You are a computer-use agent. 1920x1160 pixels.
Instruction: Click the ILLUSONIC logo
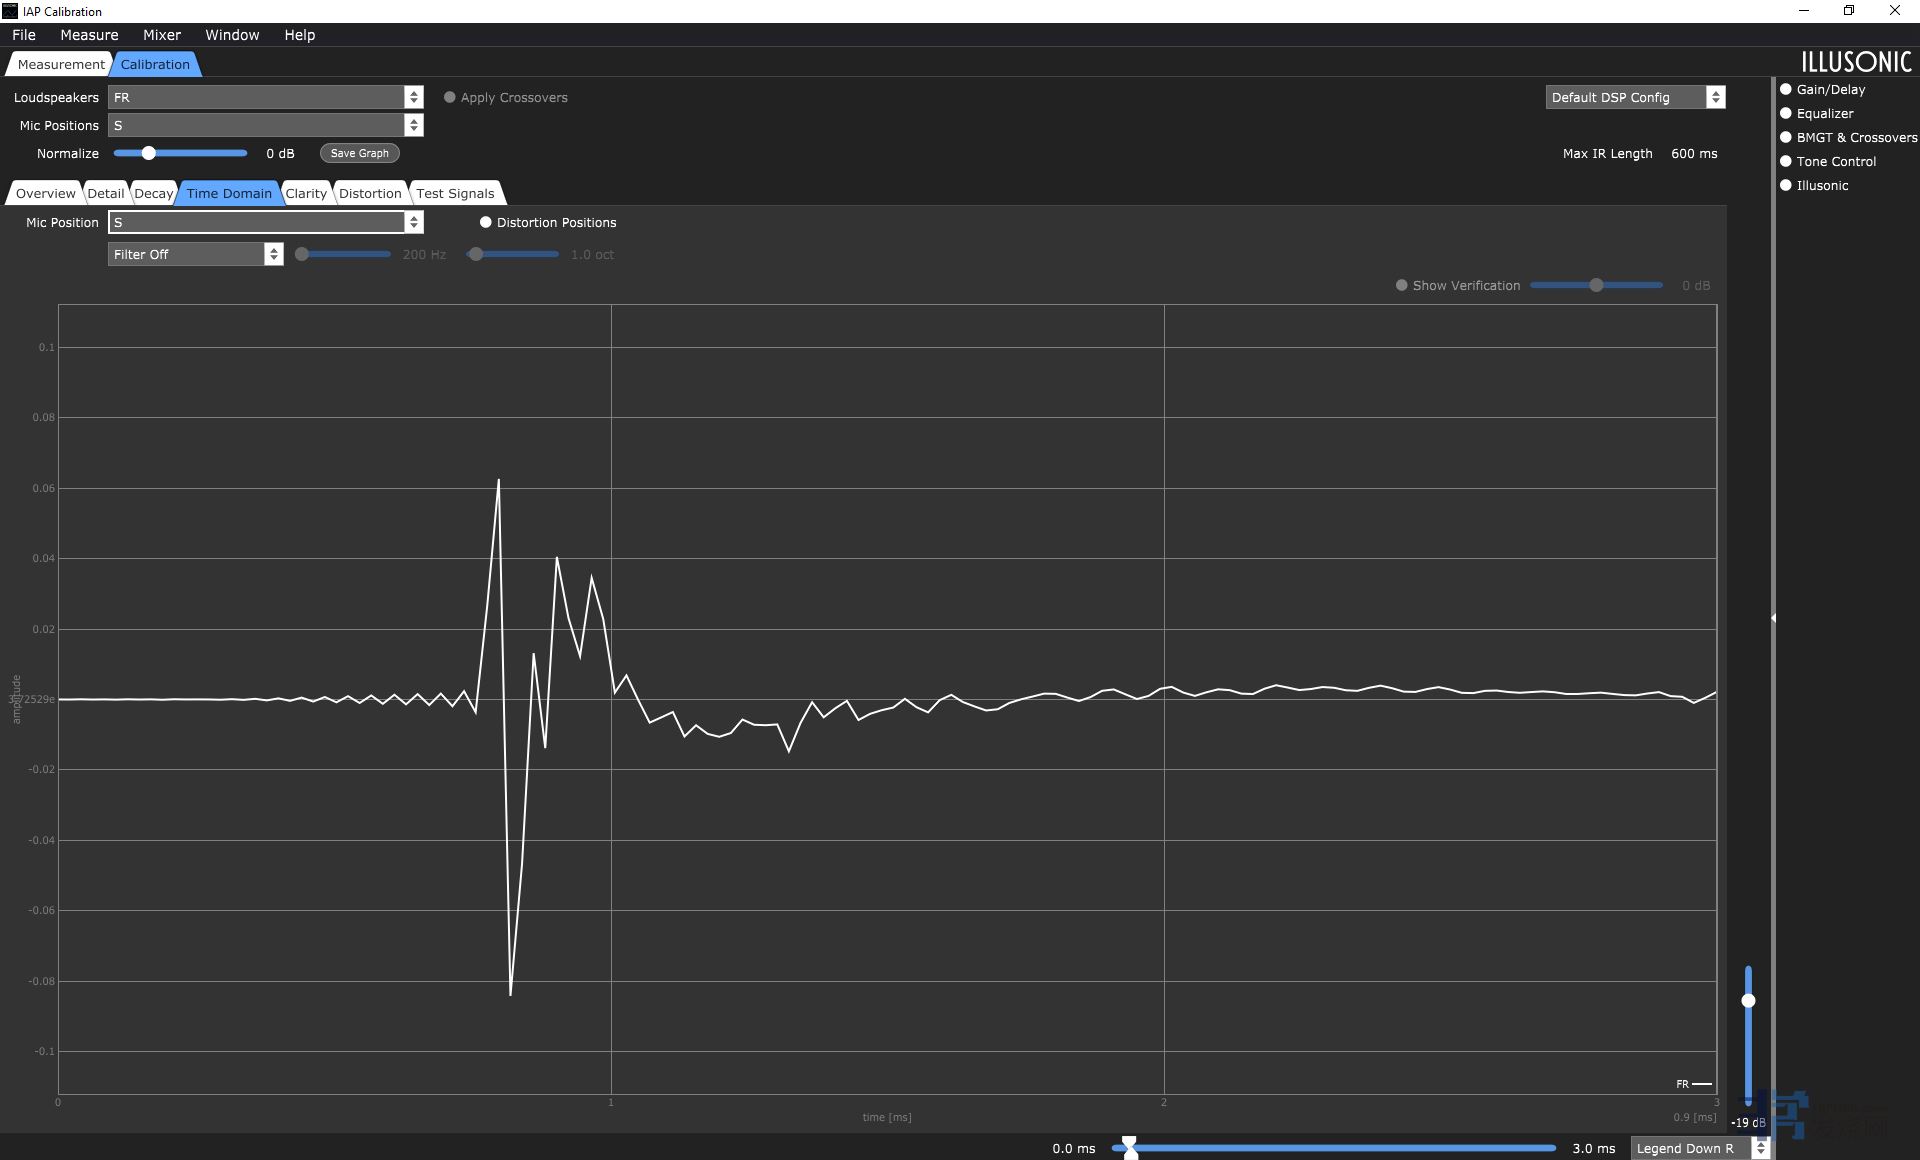tap(1856, 62)
